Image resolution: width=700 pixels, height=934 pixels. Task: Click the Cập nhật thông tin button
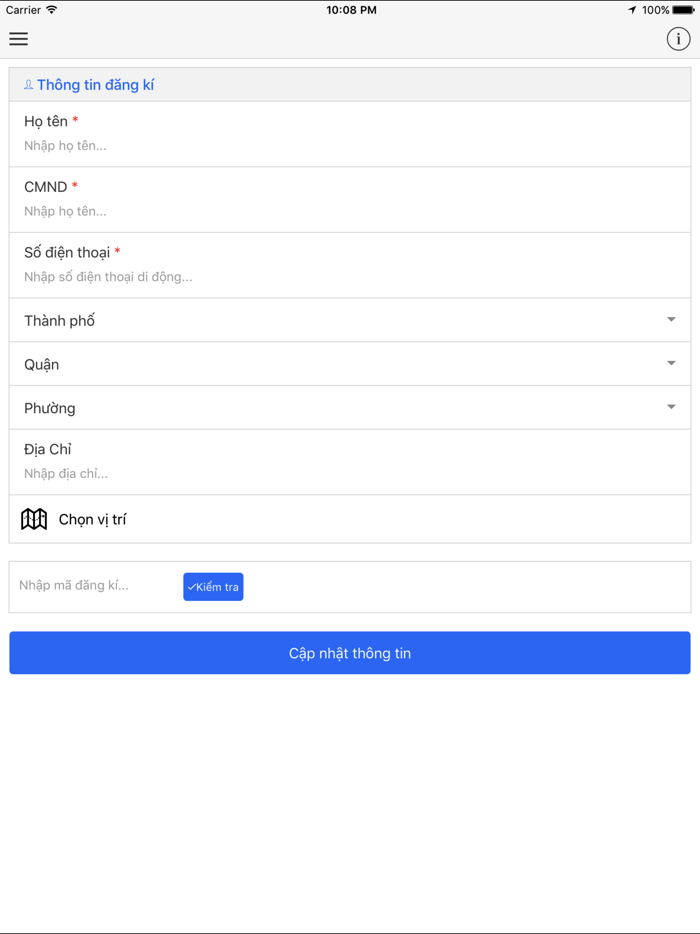[x=350, y=653]
